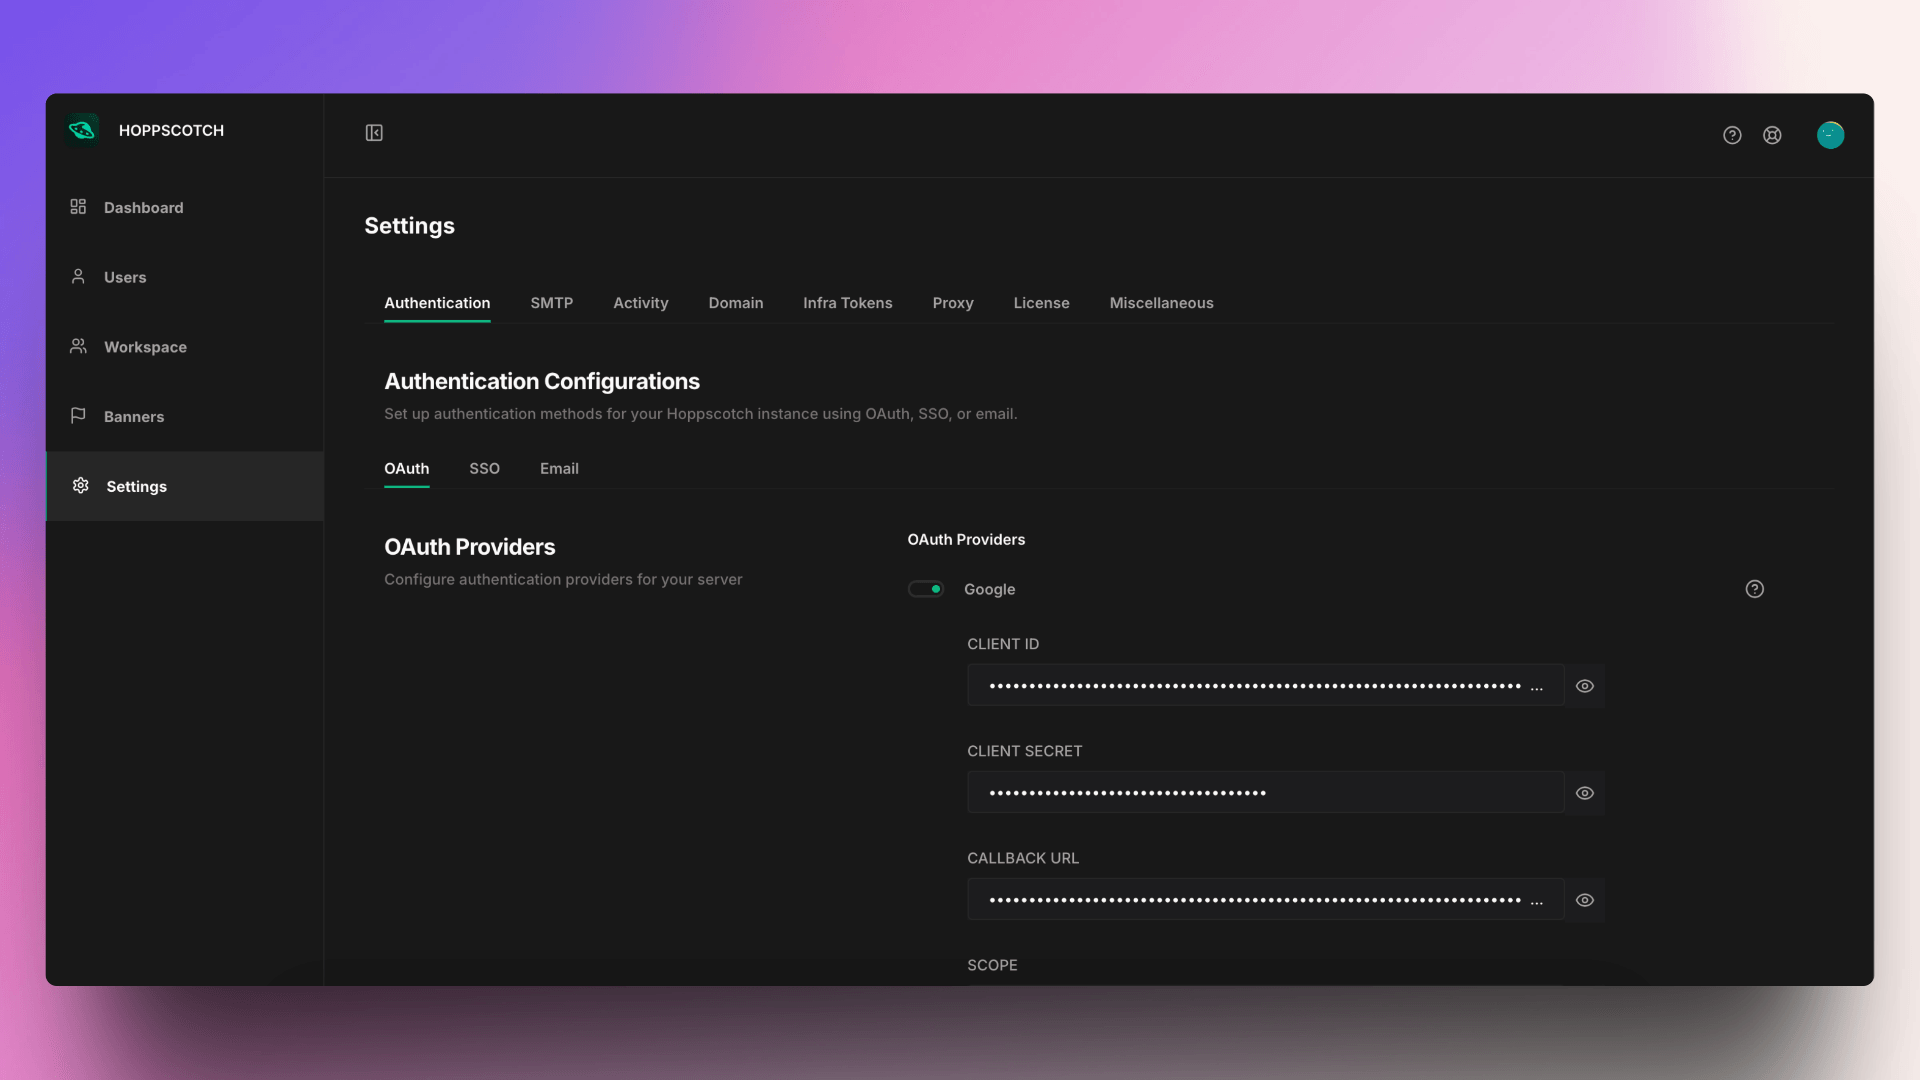Image resolution: width=1920 pixels, height=1080 pixels.
Task: Select the OAuth sub-tab
Action: click(x=406, y=468)
